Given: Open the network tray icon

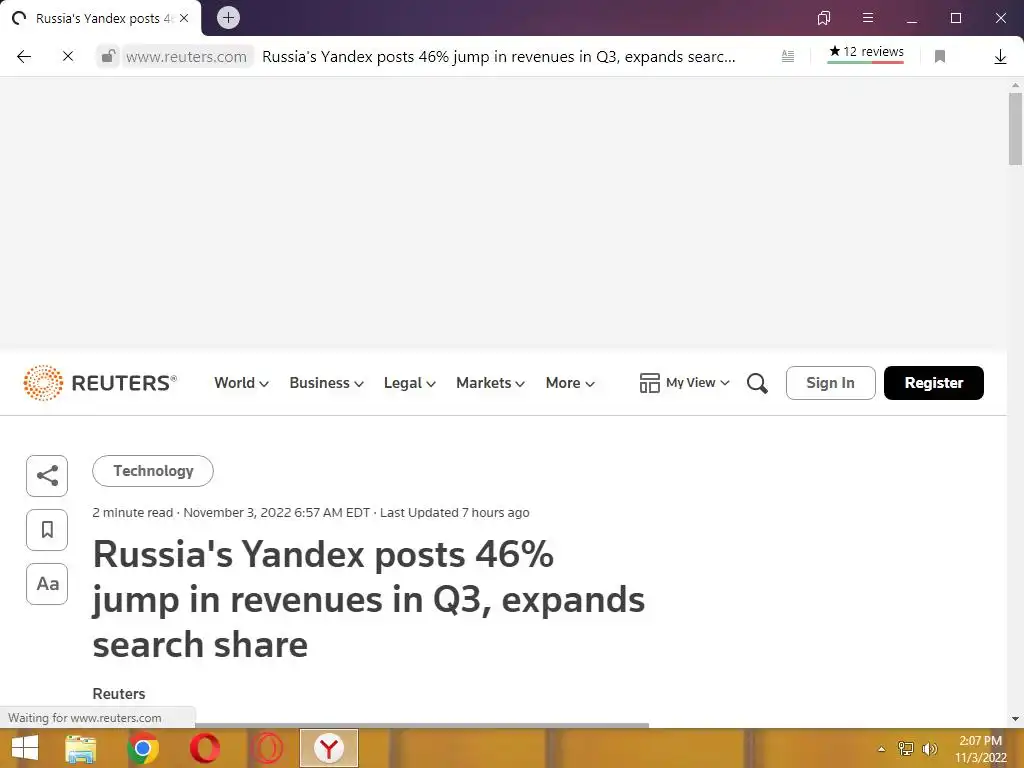Looking at the screenshot, I should [905, 748].
